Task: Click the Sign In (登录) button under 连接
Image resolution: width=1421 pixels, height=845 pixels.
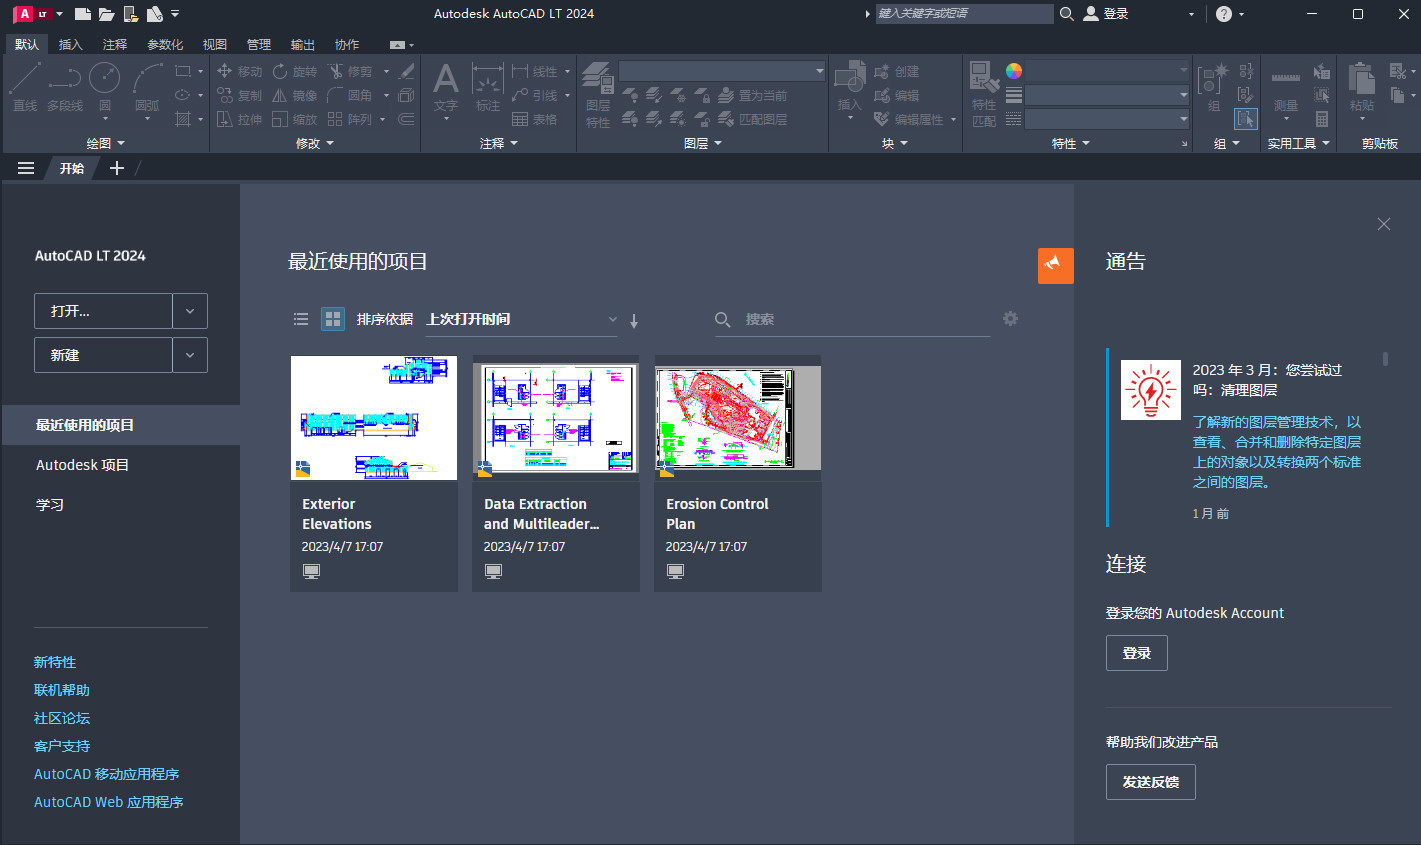Action: pyautogui.click(x=1136, y=653)
